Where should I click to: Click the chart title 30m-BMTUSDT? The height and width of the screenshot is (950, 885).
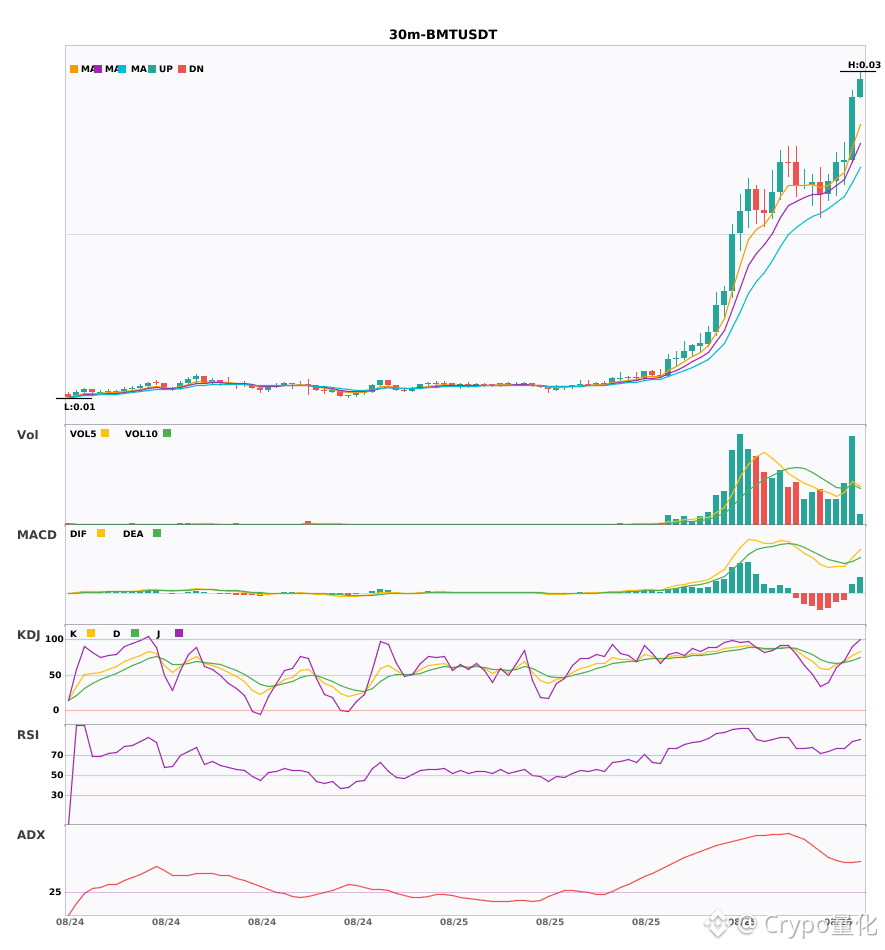[x=443, y=35]
